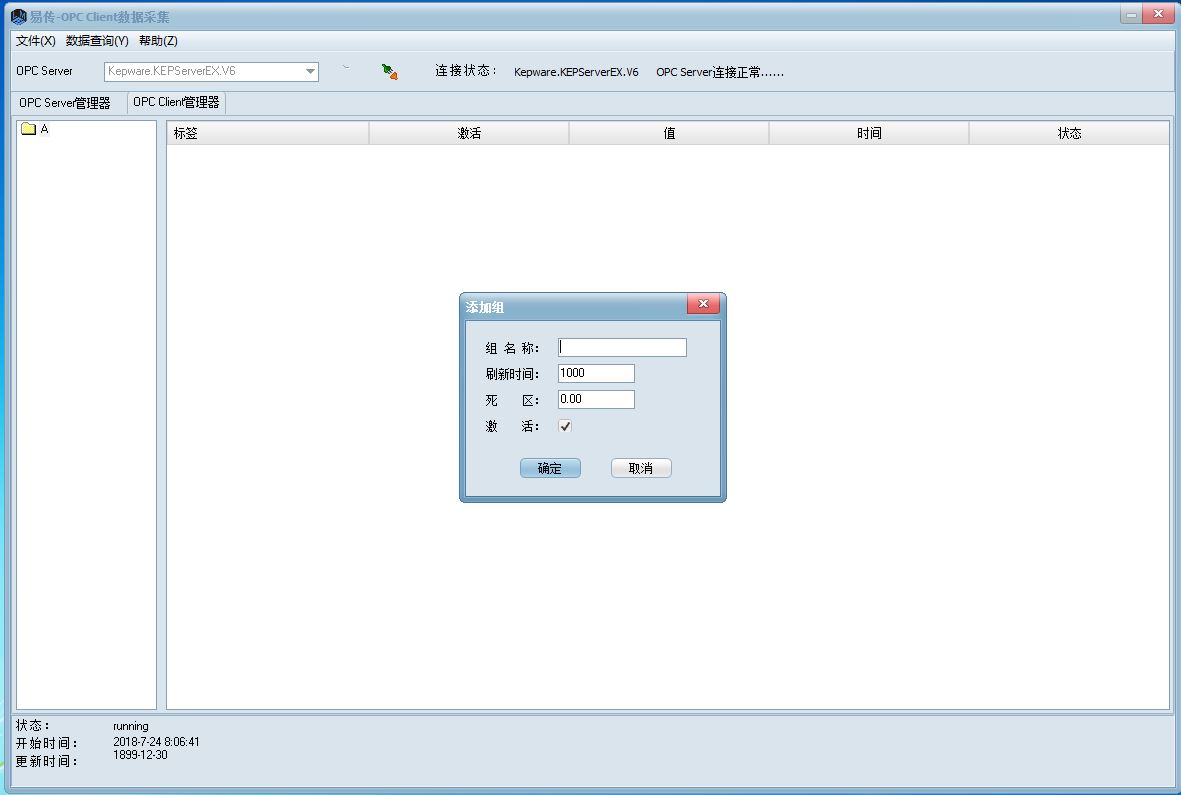Open the 帮助(Z) menu
Viewport: 1181px width, 795px height.
point(158,41)
